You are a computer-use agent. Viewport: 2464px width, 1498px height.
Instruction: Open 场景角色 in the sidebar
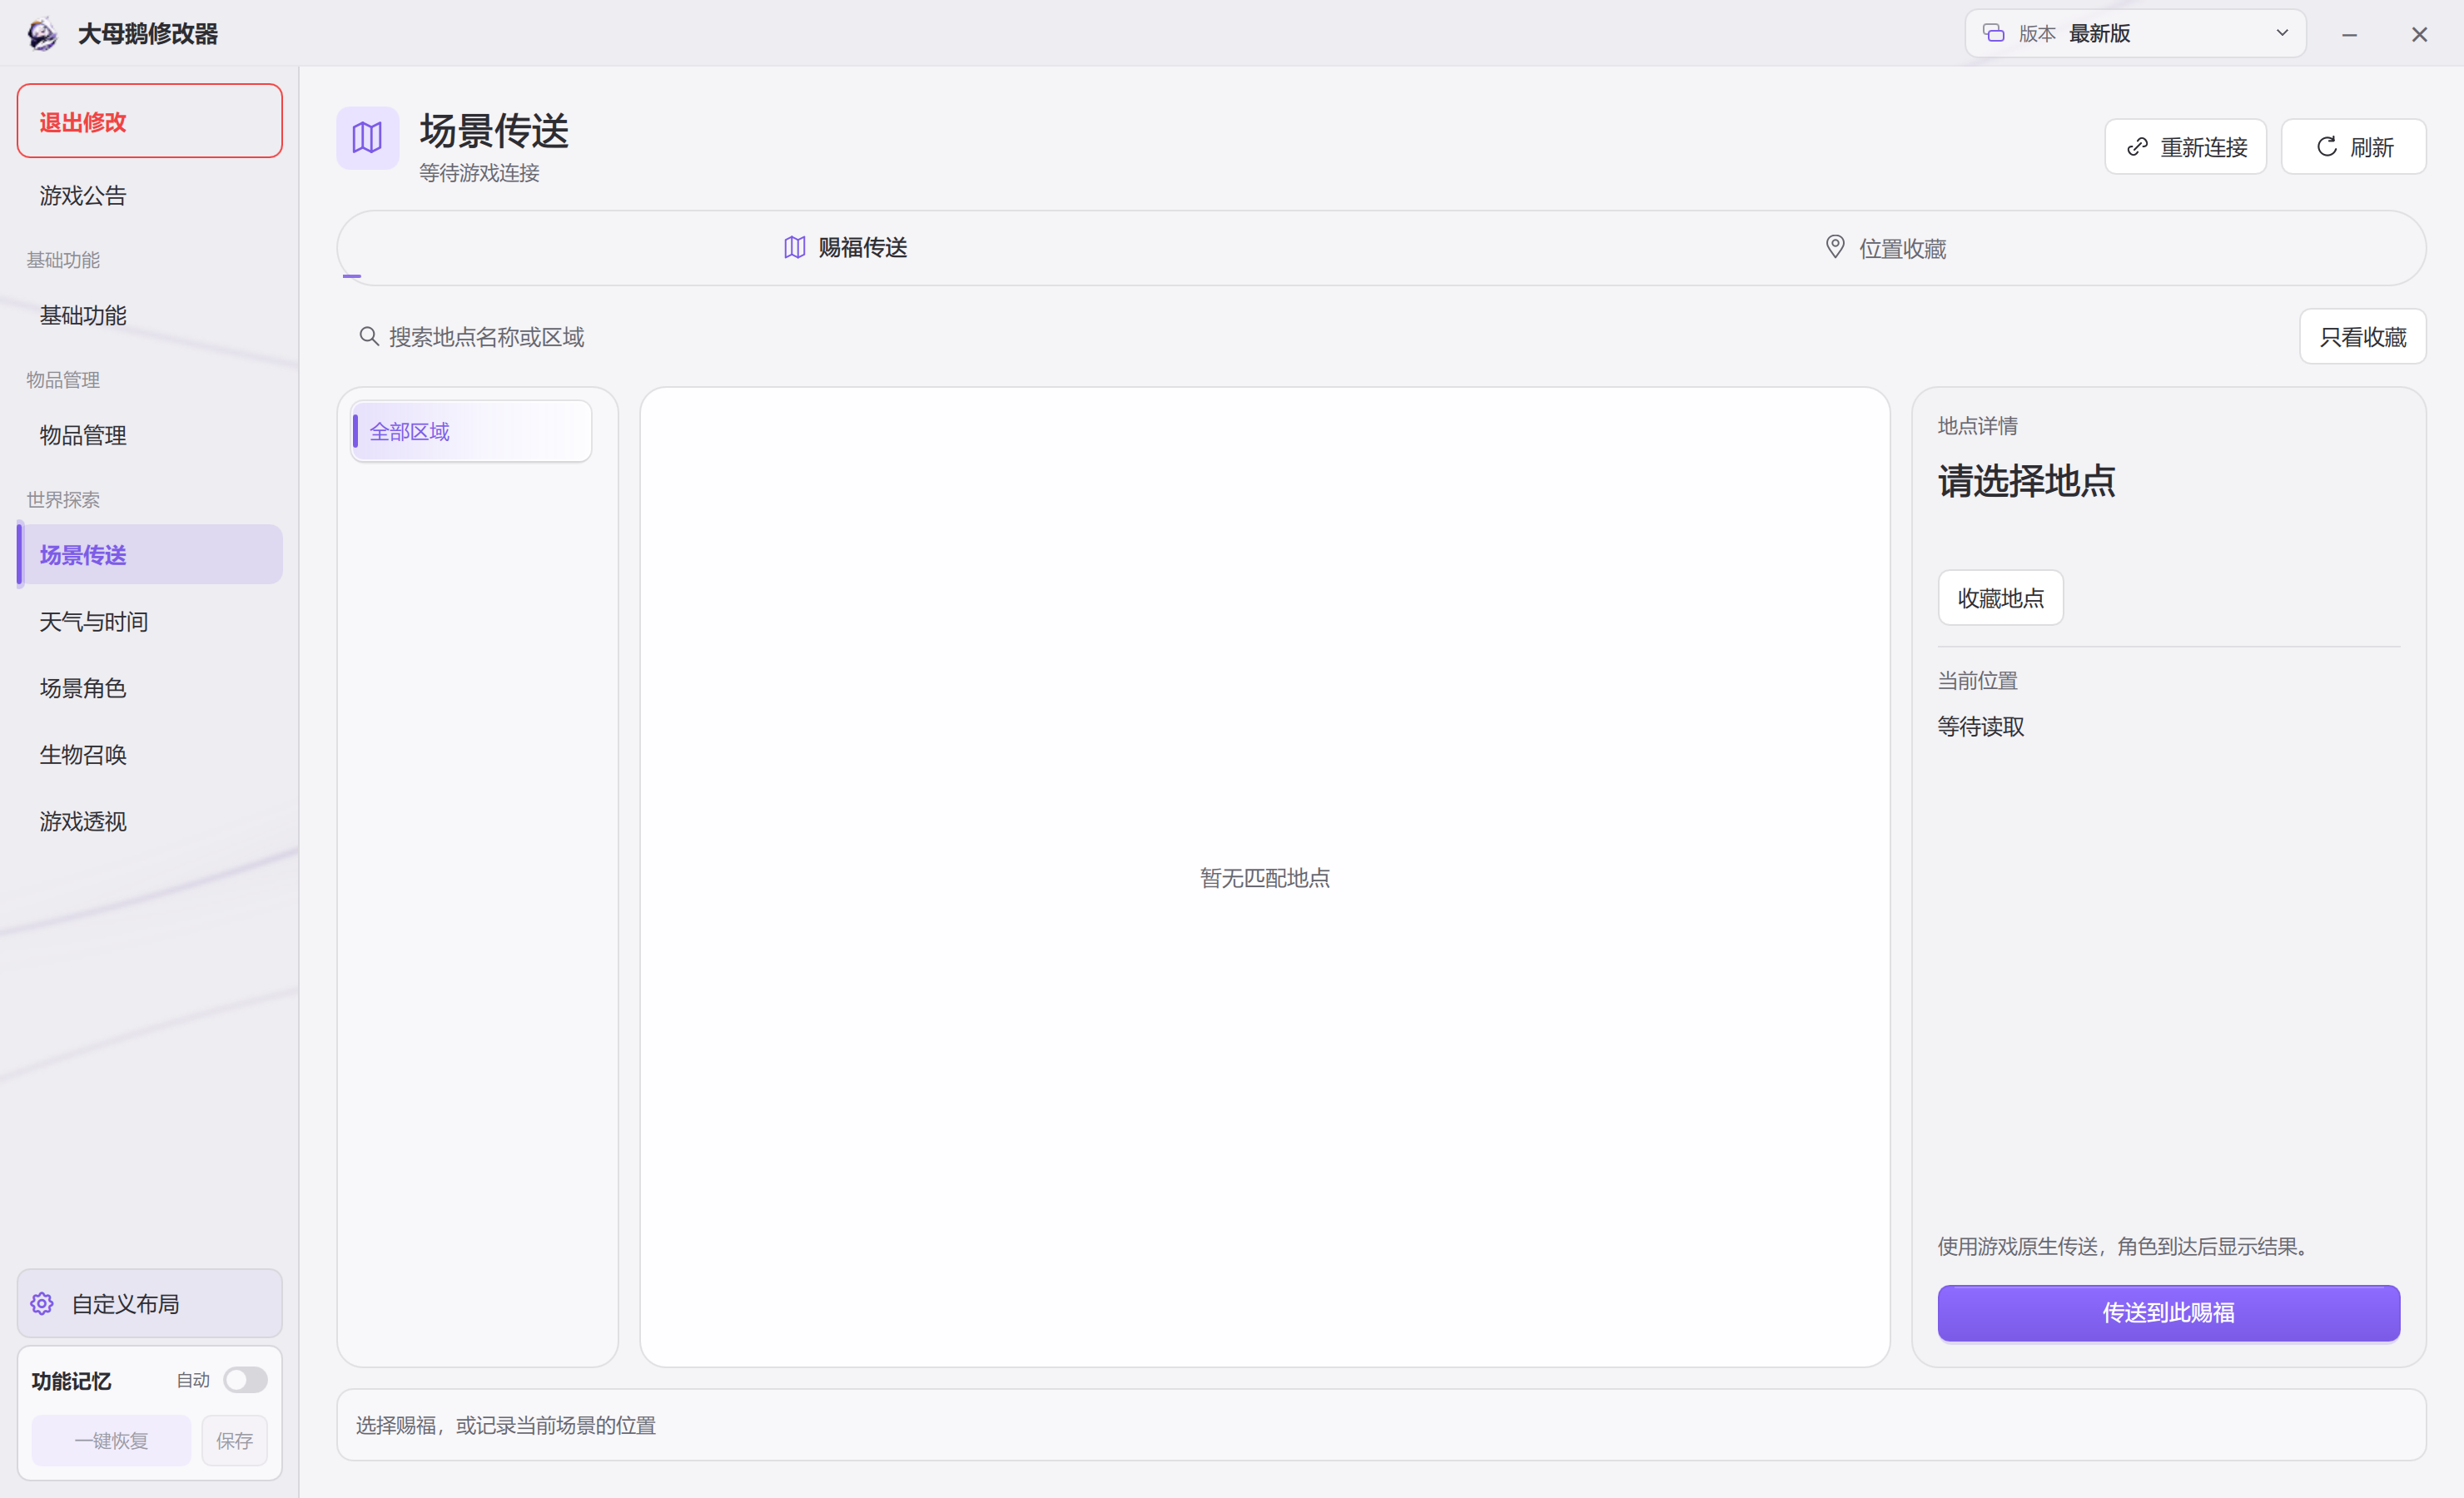click(x=150, y=688)
